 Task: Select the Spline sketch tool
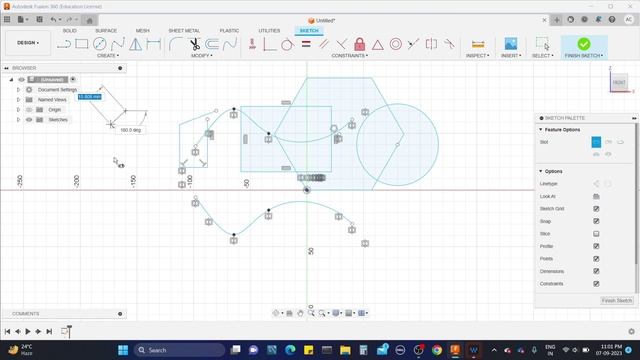pyautogui.click(x=118, y=44)
